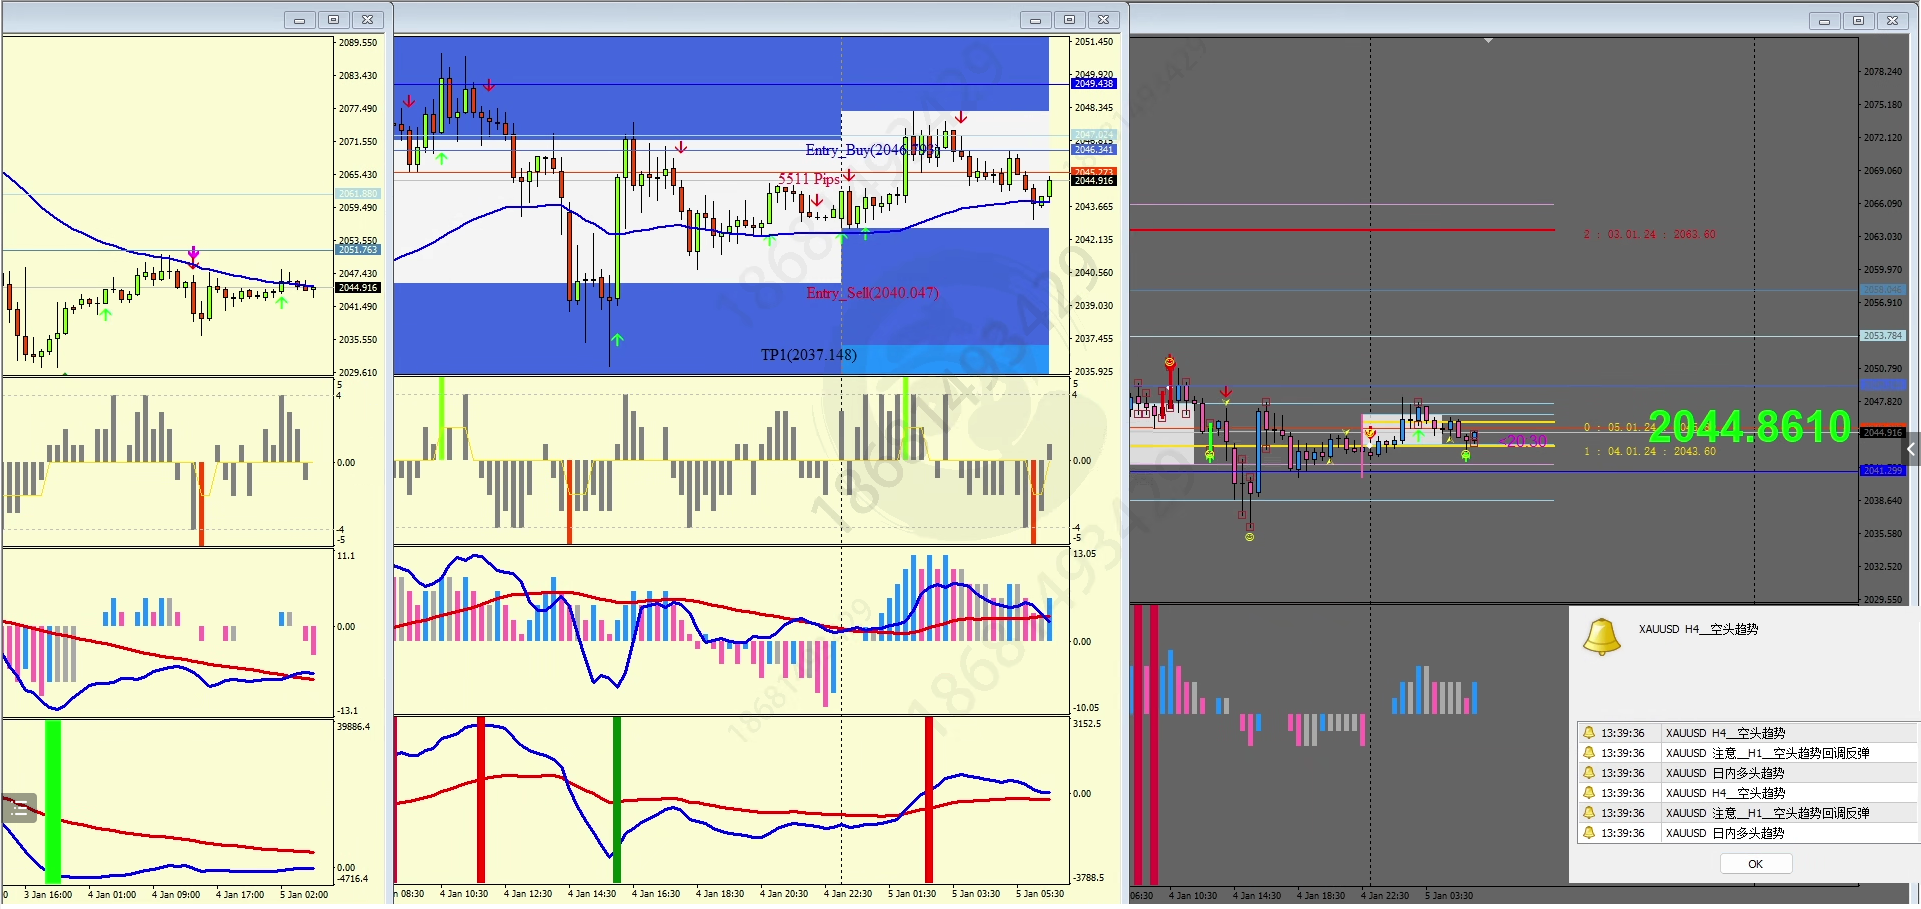Minimize the right chart window
The width and height of the screenshot is (1921, 909).
[1824, 21]
